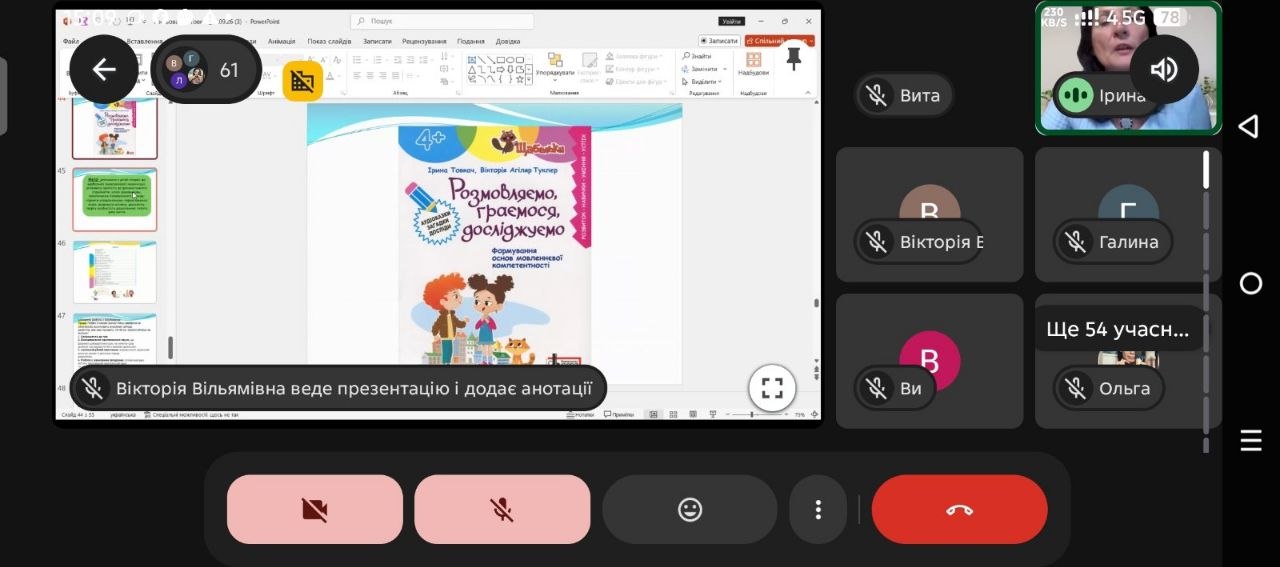Click українська language in status bar
The width and height of the screenshot is (1280, 567).
123,414
